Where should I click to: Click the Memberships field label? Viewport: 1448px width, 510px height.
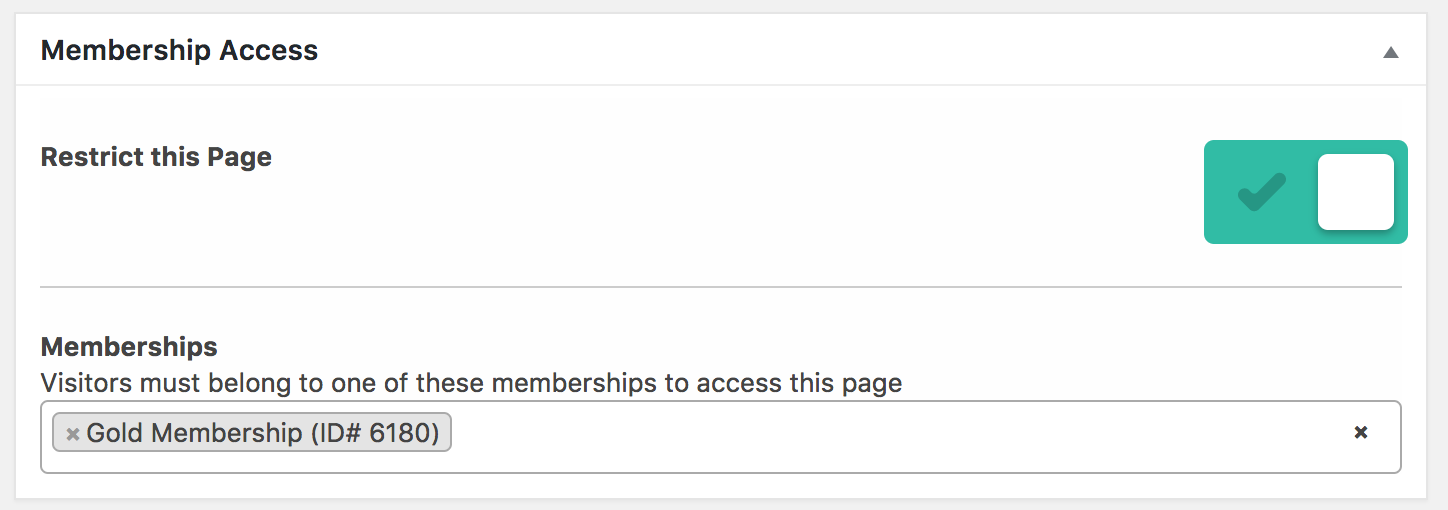[129, 347]
